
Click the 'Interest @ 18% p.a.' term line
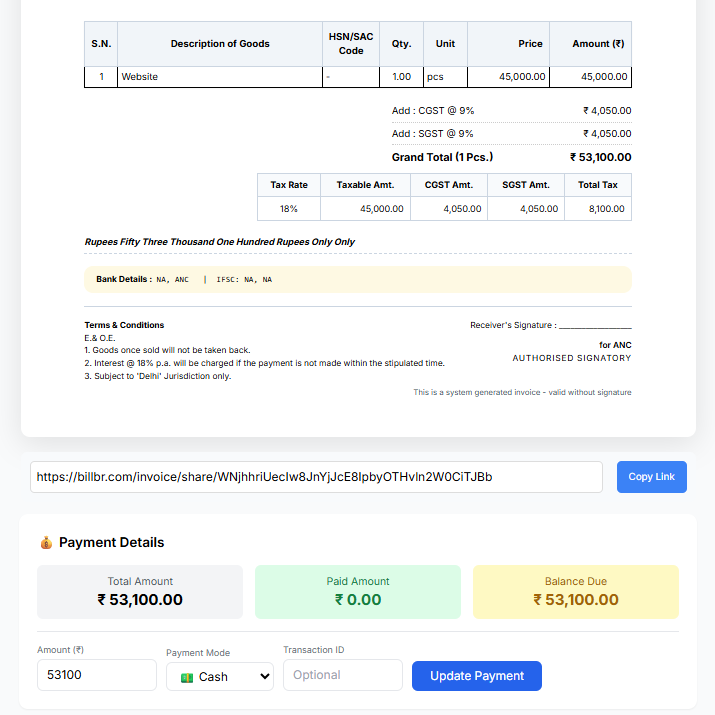coord(264,363)
